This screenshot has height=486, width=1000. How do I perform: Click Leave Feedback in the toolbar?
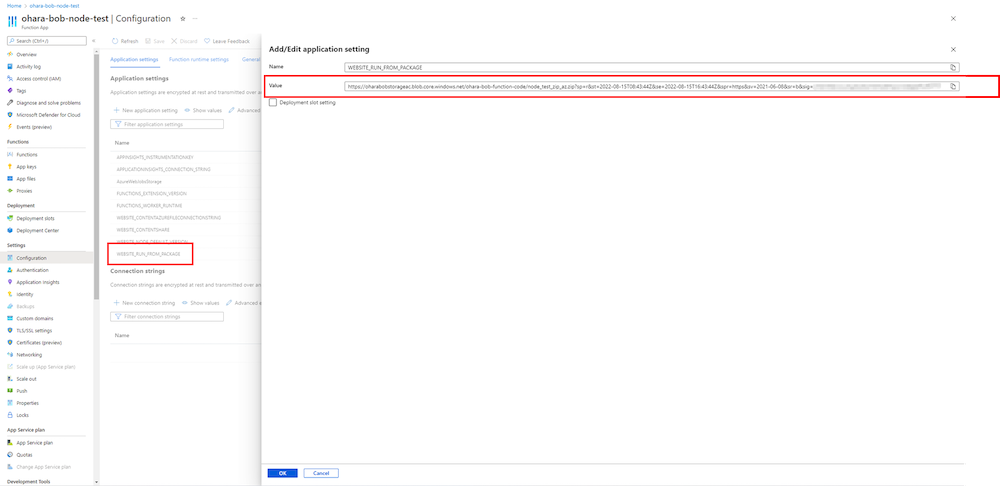pos(226,41)
